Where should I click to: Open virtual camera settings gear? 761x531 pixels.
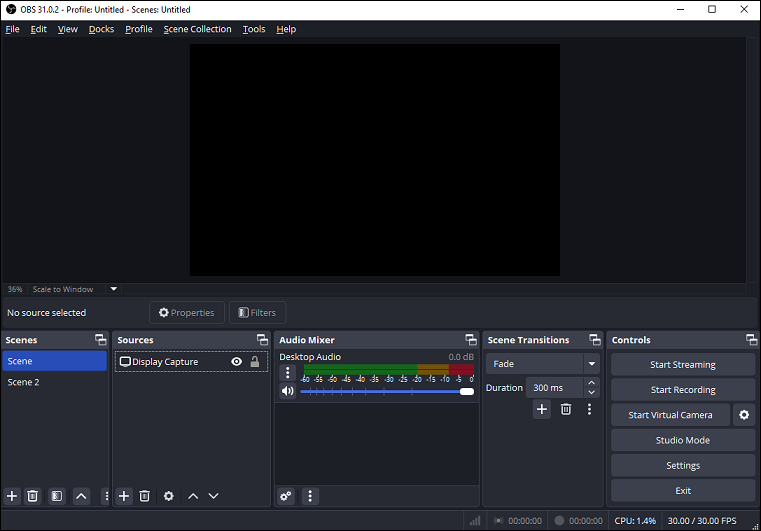coord(744,415)
